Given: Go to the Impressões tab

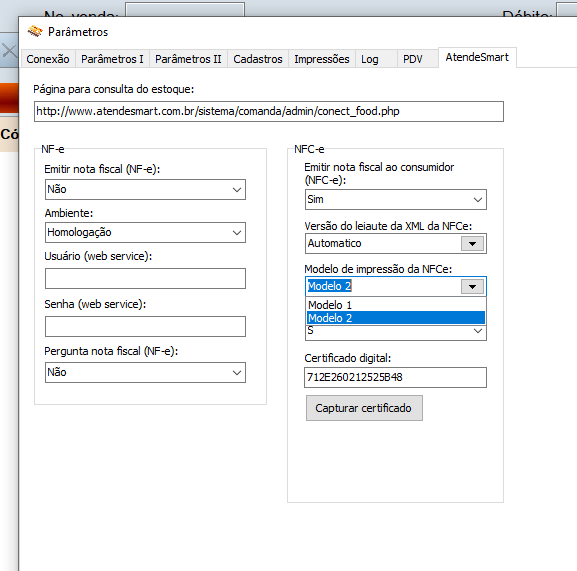Looking at the screenshot, I should coord(322,59).
